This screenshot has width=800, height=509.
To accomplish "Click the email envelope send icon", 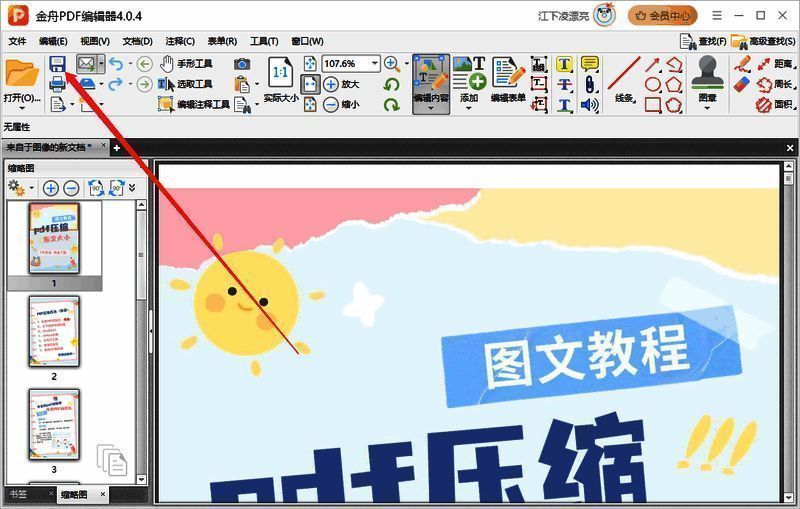I will [x=86, y=64].
